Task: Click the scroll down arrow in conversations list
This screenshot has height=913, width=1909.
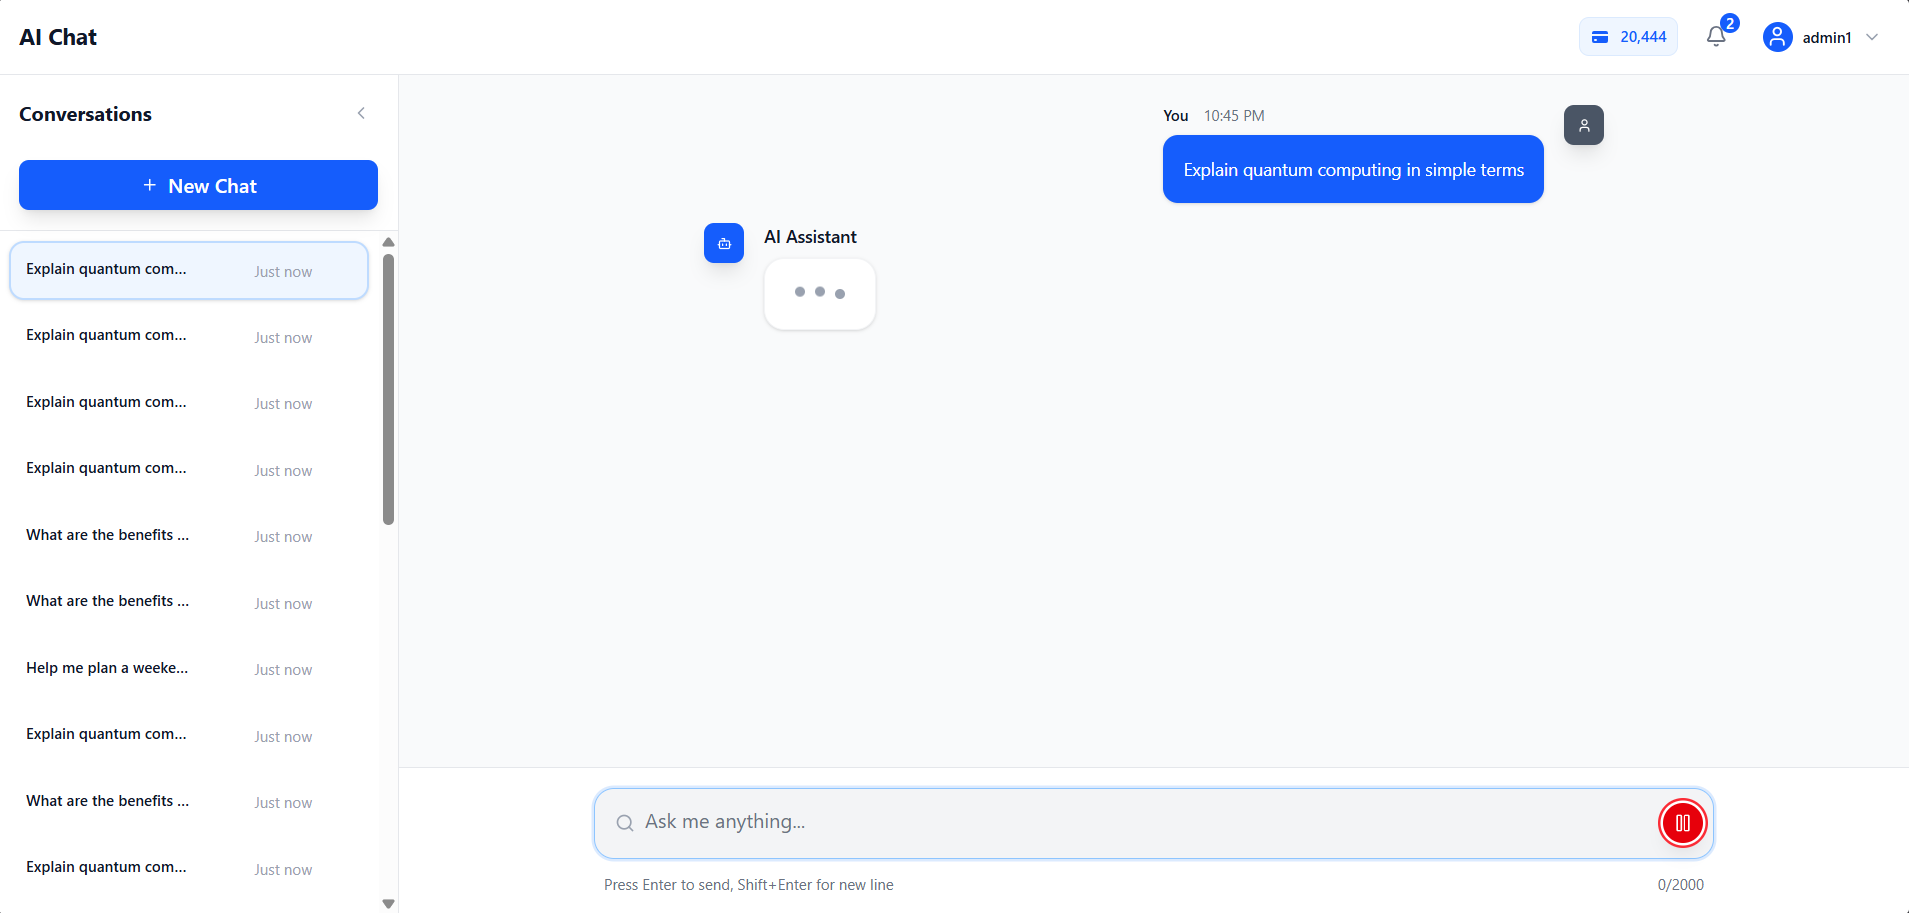Action: (388, 903)
